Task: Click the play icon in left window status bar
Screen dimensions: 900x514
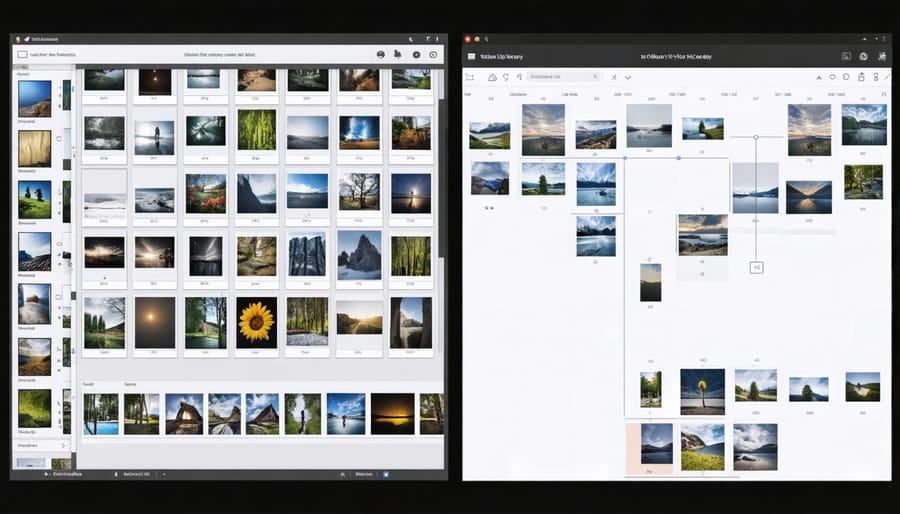Action: (x=46, y=474)
